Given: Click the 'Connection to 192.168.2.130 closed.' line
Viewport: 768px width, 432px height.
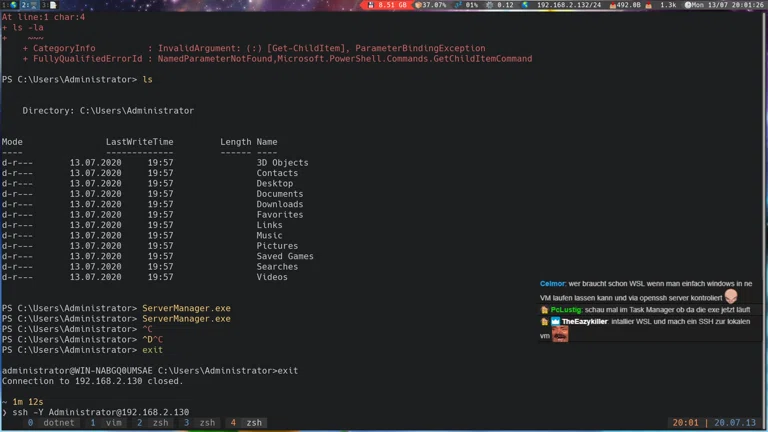Looking at the screenshot, I should click(x=92, y=381).
